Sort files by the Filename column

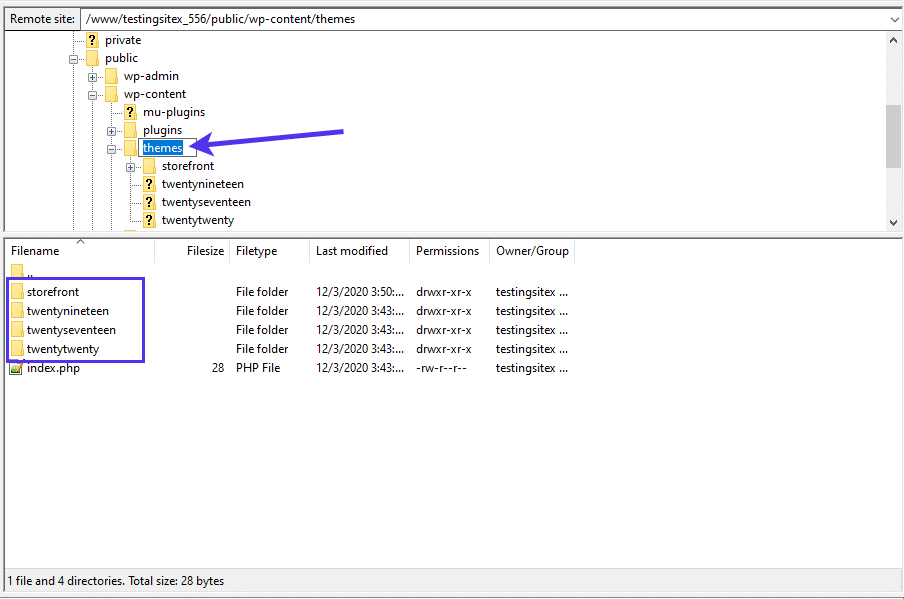point(37,250)
